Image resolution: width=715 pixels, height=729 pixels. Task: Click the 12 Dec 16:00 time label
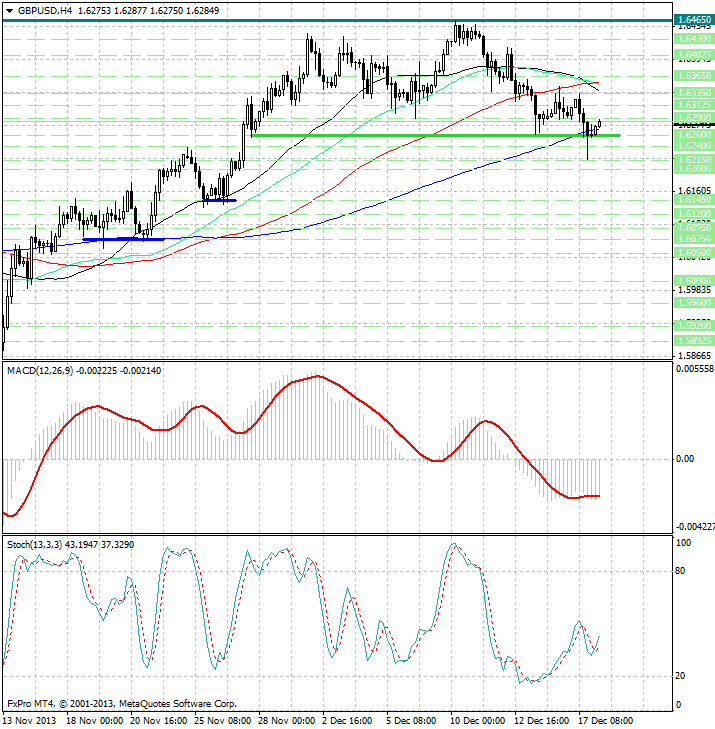[542, 721]
